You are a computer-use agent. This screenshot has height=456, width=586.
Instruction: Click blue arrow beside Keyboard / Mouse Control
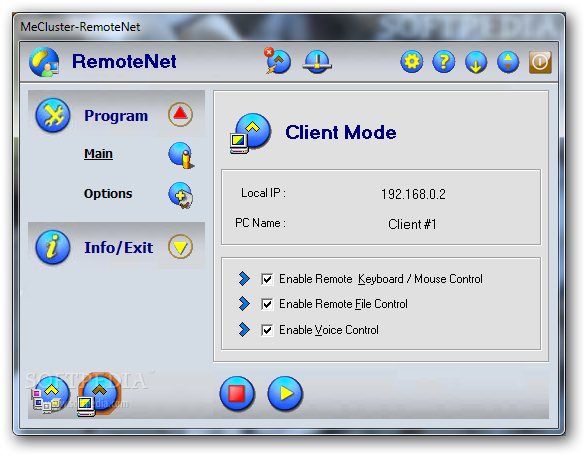tap(244, 278)
